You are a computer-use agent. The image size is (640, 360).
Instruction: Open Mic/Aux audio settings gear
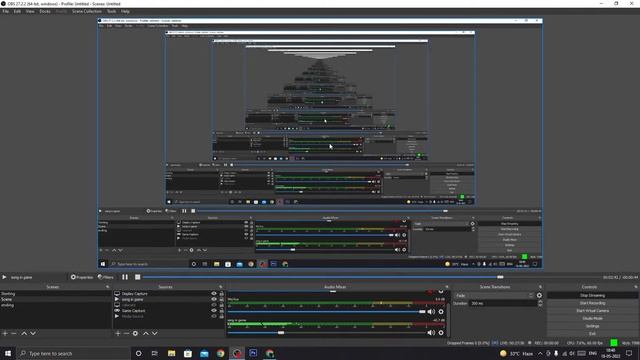(x=441, y=312)
